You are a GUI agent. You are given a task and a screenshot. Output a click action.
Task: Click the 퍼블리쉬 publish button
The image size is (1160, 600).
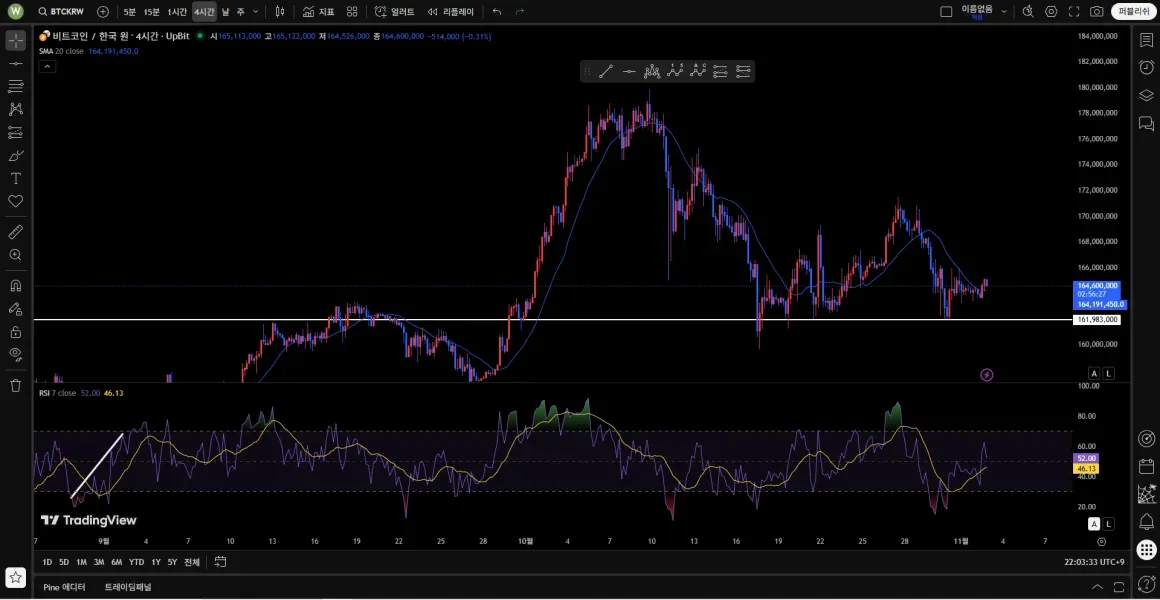(x=1134, y=12)
